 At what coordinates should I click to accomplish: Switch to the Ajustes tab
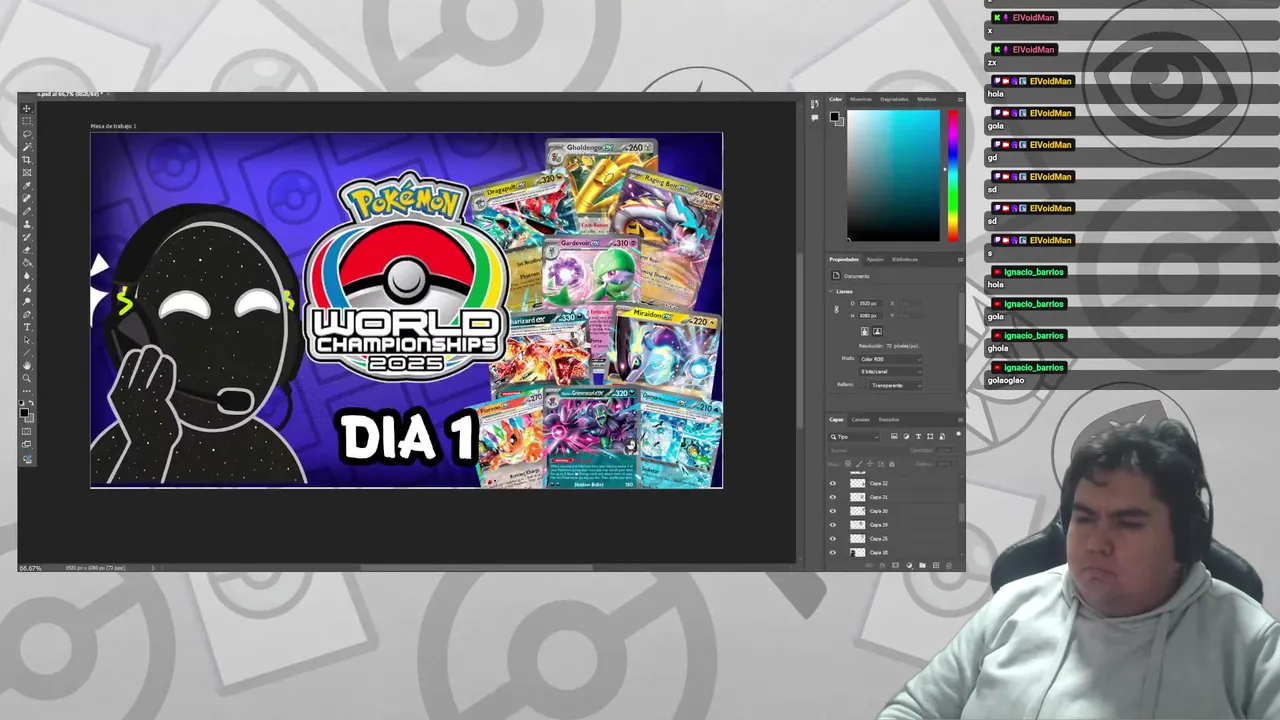[x=875, y=259]
